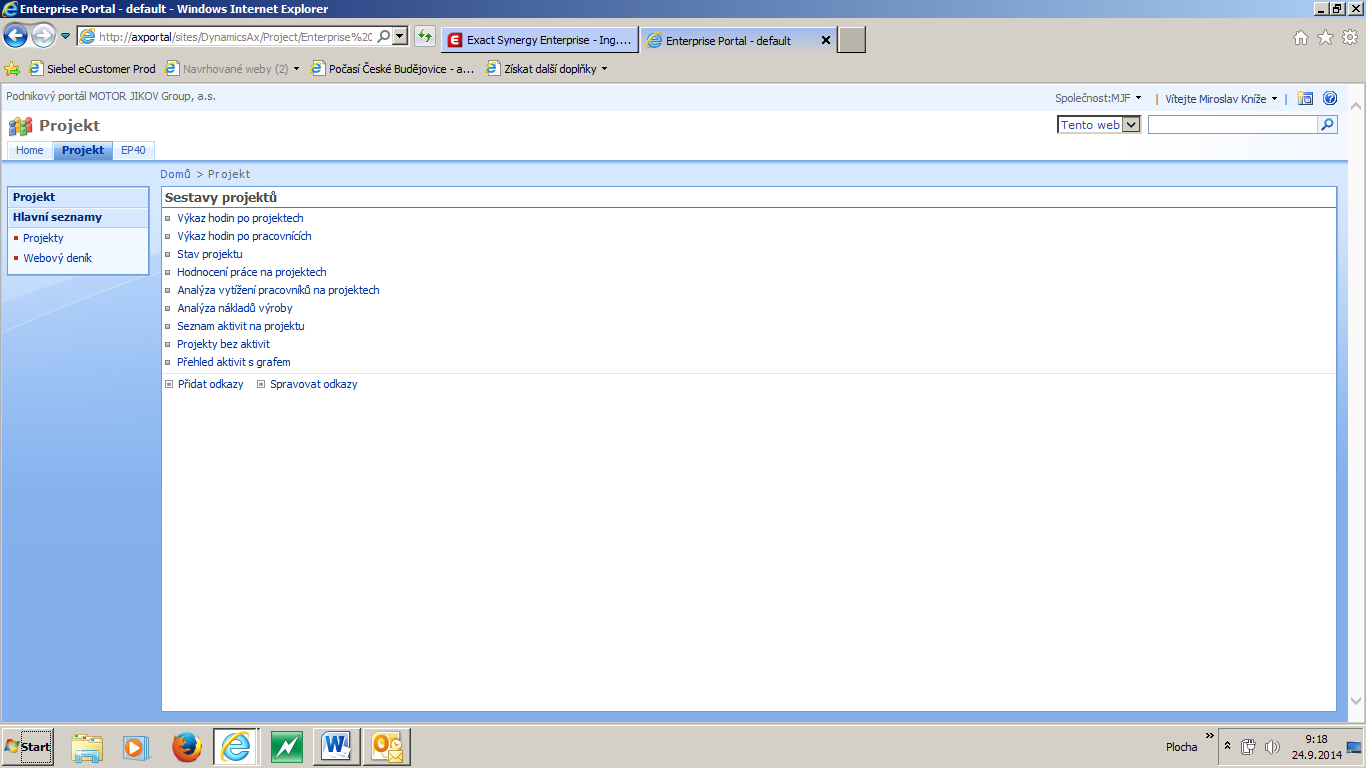Click the page scrollbar up arrow
Image resolution: width=1366 pixels, height=768 pixels.
point(1356,105)
